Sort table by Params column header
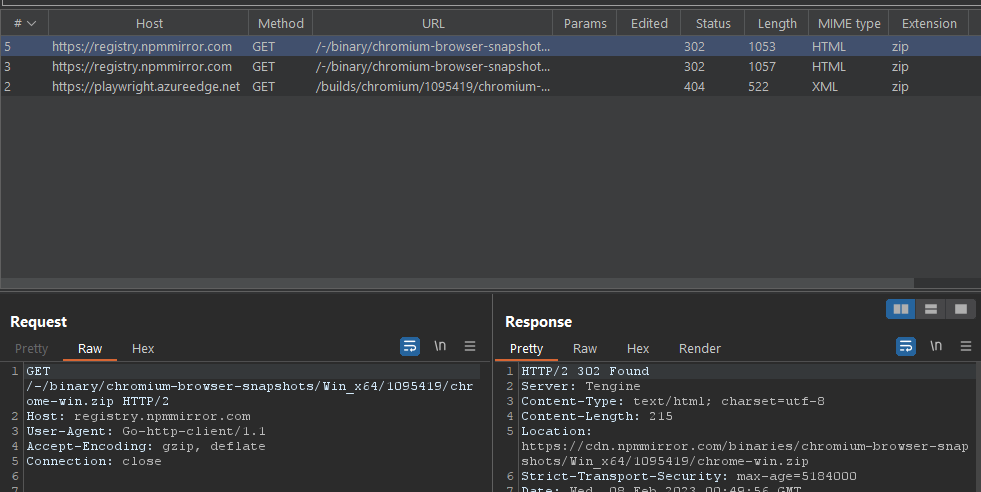981x492 pixels. pos(585,24)
